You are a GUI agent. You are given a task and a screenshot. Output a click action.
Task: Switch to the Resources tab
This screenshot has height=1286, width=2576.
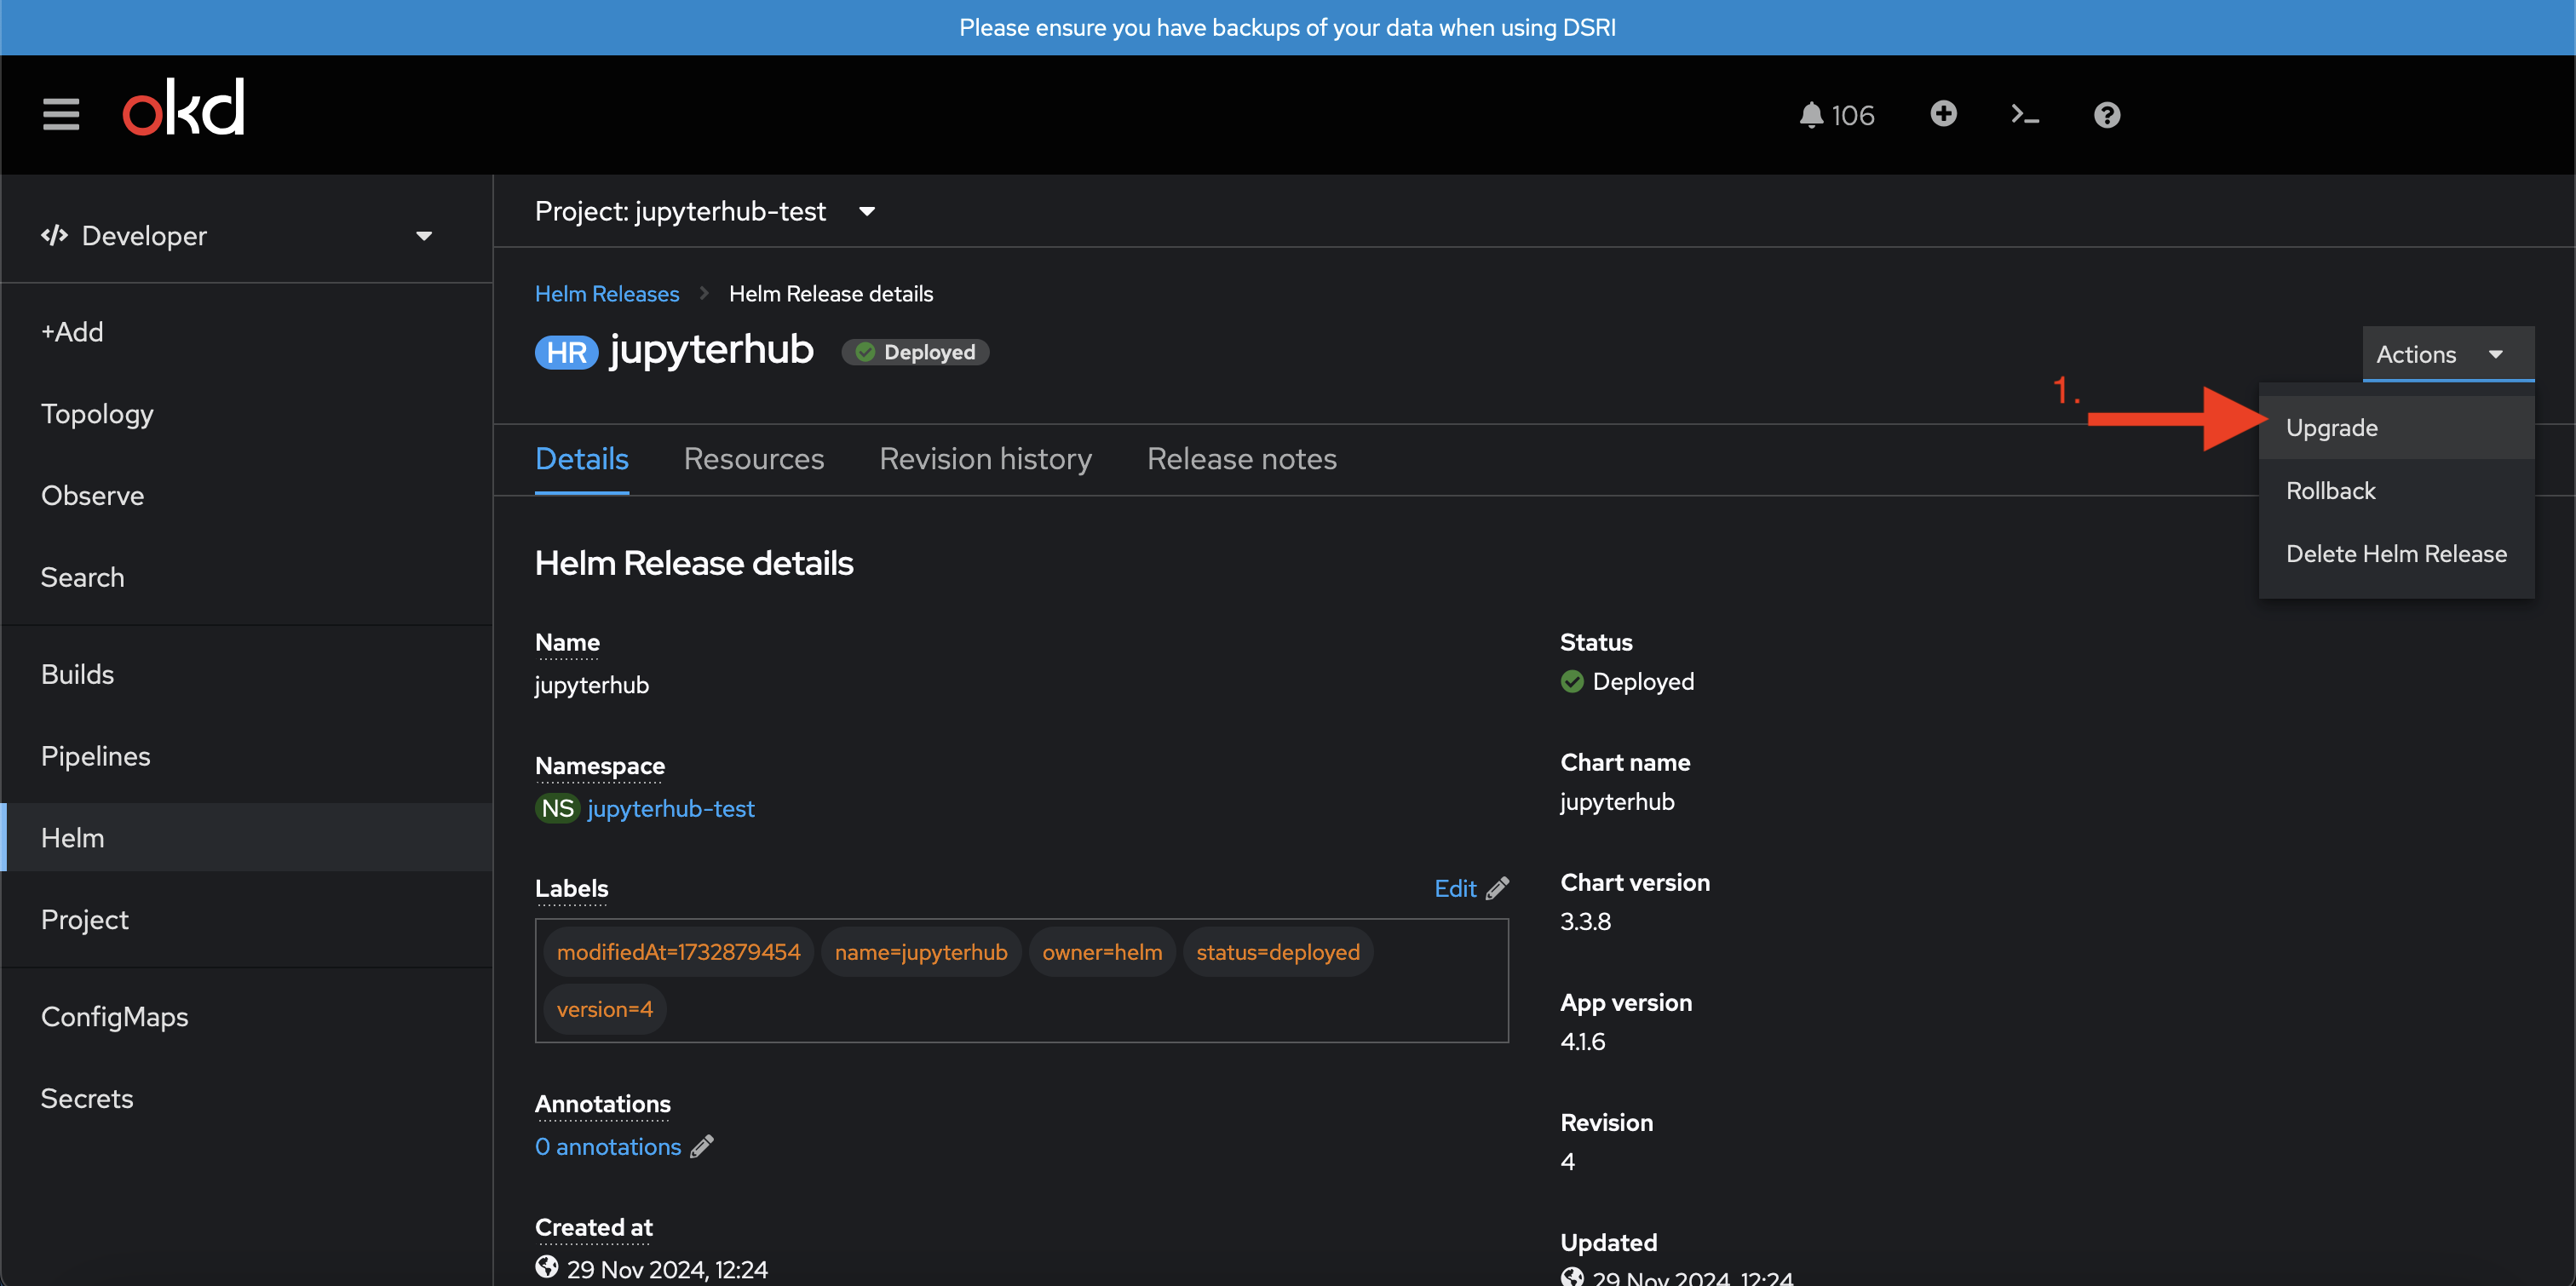tap(754, 459)
